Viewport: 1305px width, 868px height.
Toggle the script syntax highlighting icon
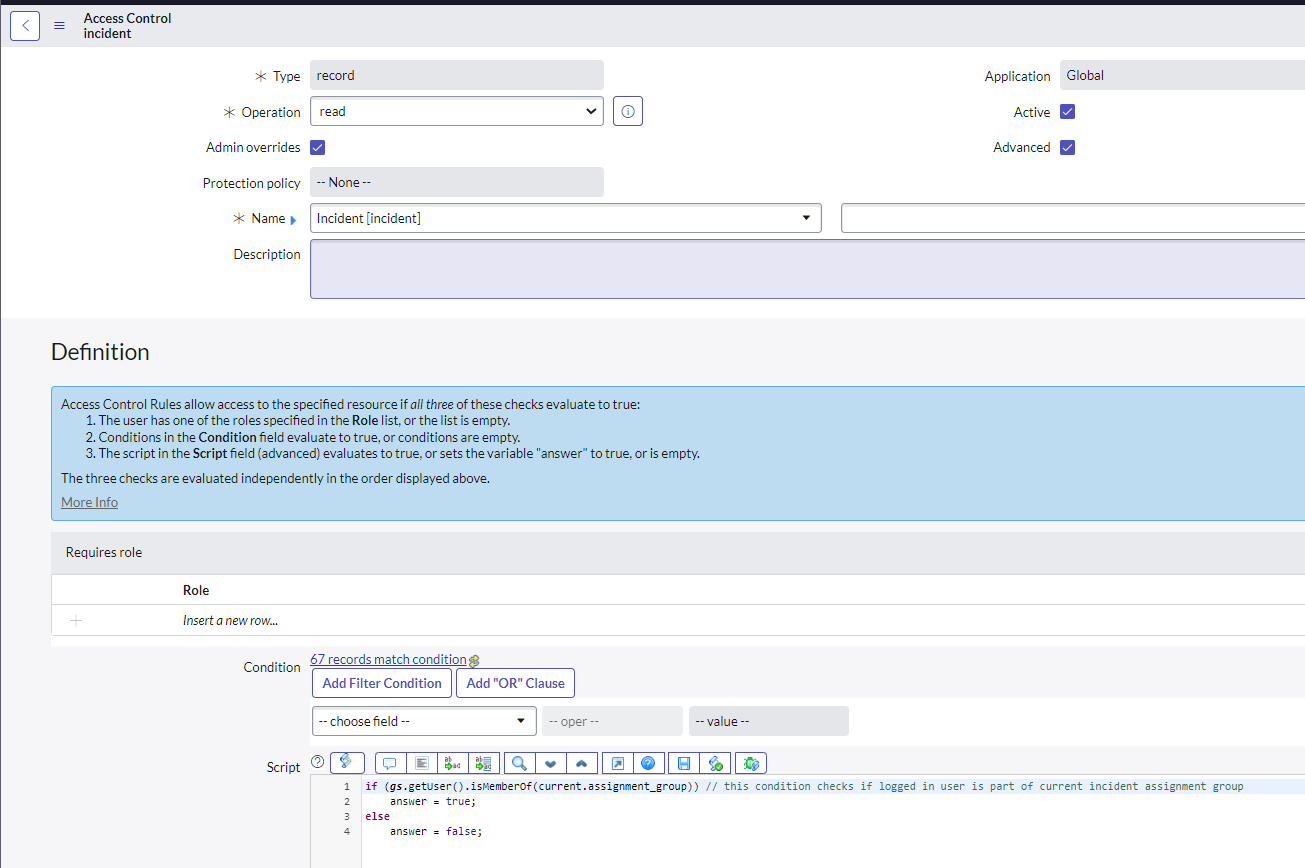click(346, 762)
